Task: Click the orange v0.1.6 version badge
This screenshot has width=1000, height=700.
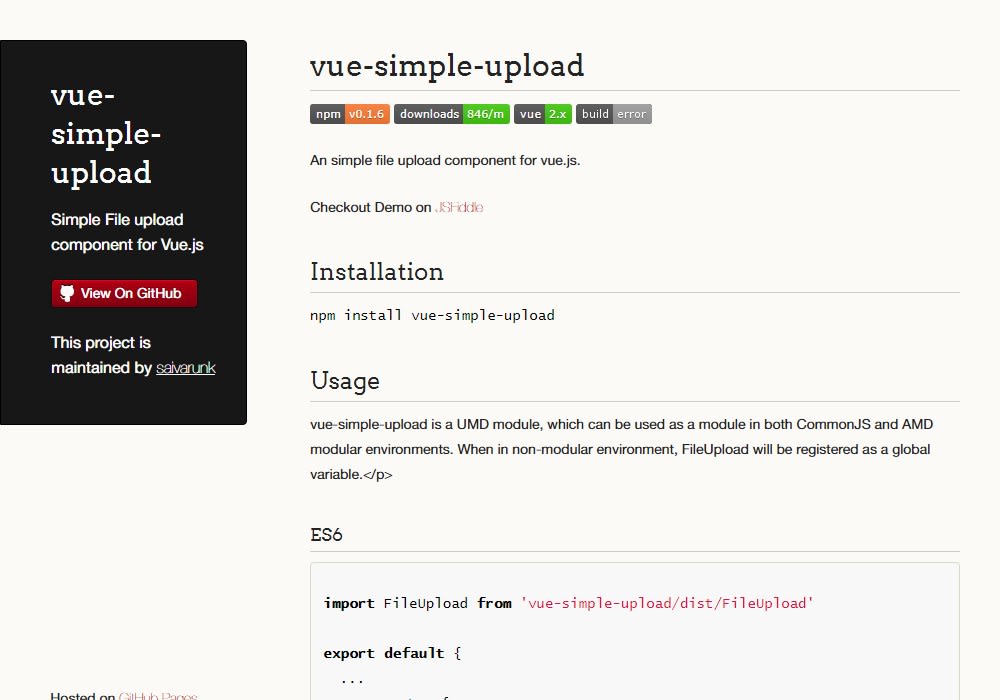Action: pos(366,113)
